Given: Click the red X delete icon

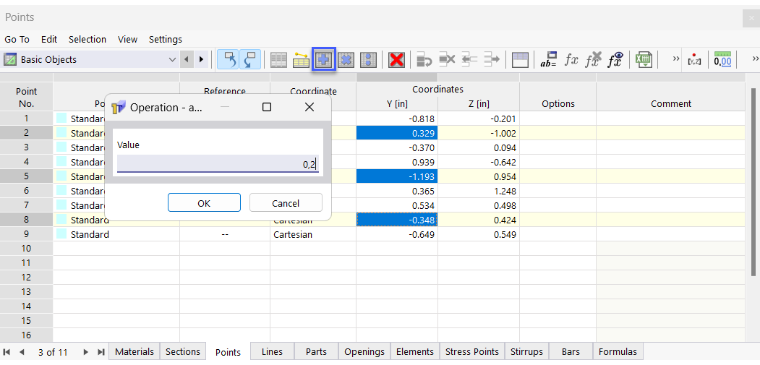Looking at the screenshot, I should [396, 60].
